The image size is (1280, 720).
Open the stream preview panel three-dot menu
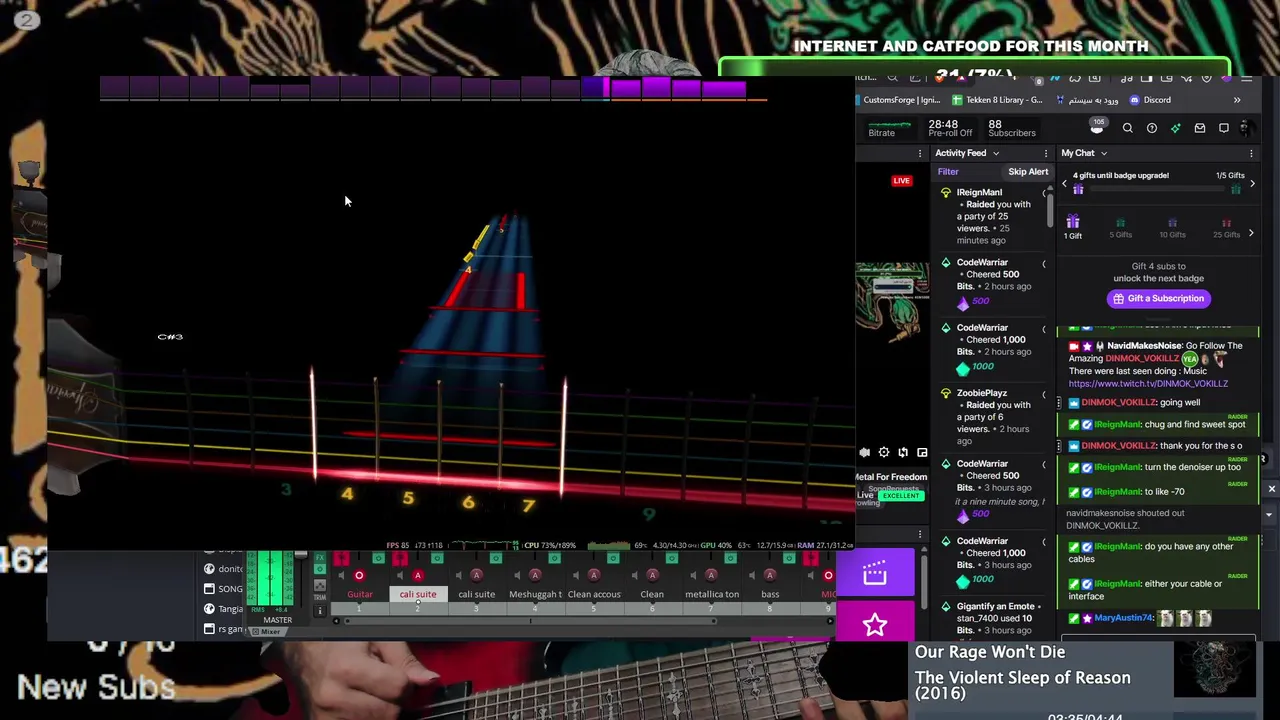coord(920,153)
